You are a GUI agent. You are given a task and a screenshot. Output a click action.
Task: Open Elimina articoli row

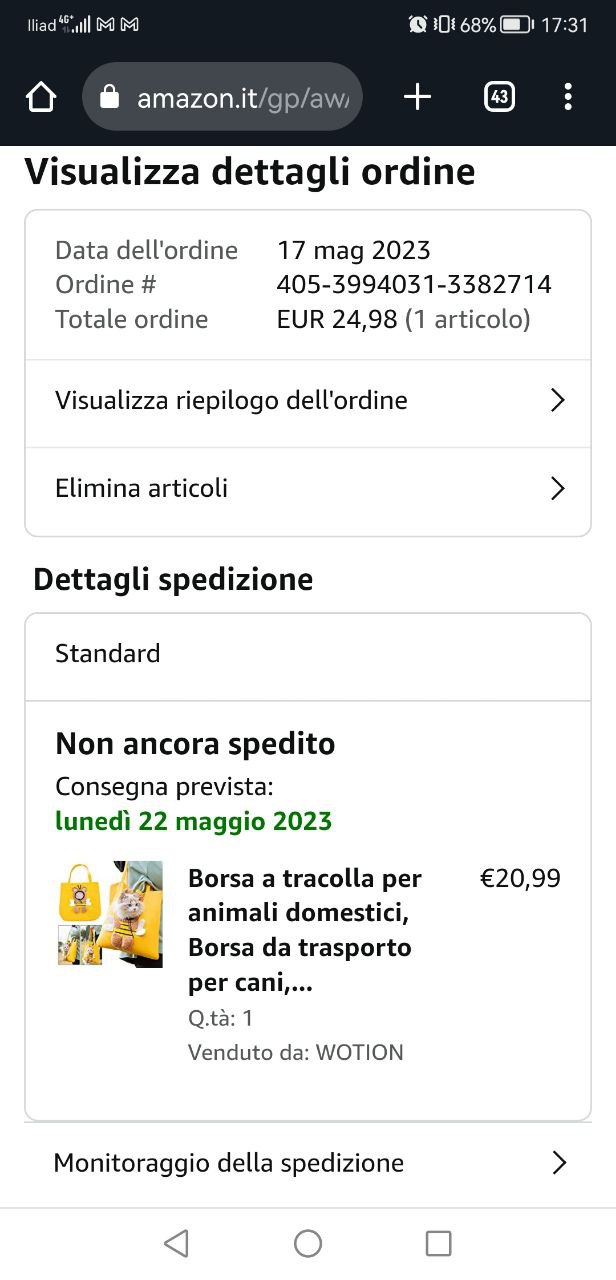[x=142, y=488]
